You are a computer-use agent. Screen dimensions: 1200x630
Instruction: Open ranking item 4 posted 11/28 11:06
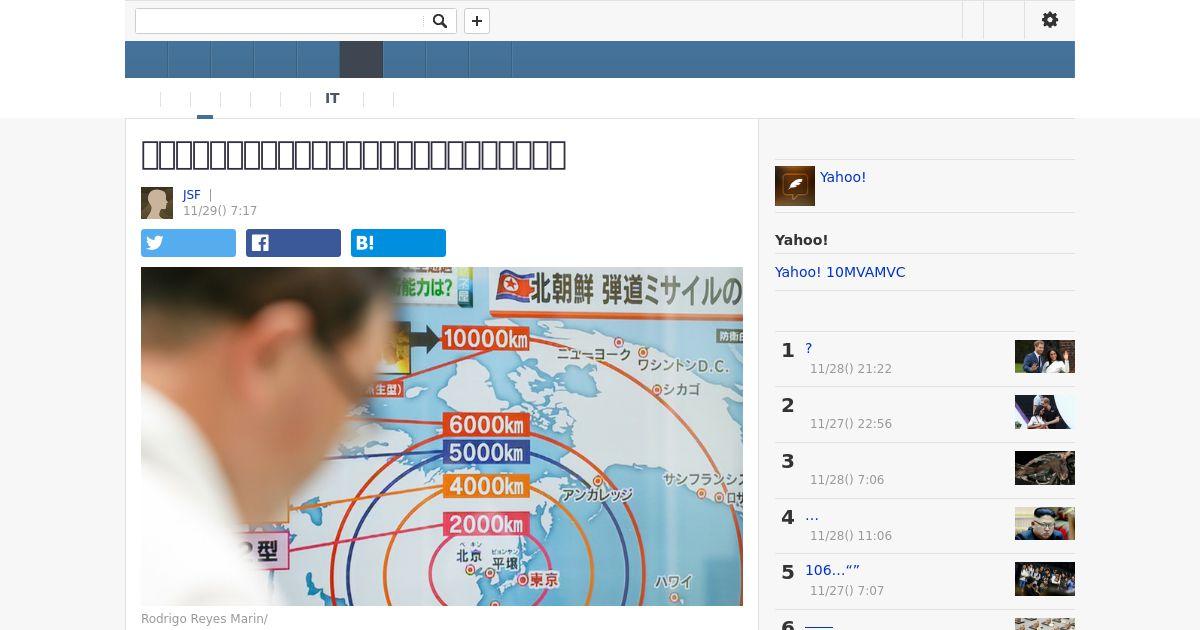(812, 515)
